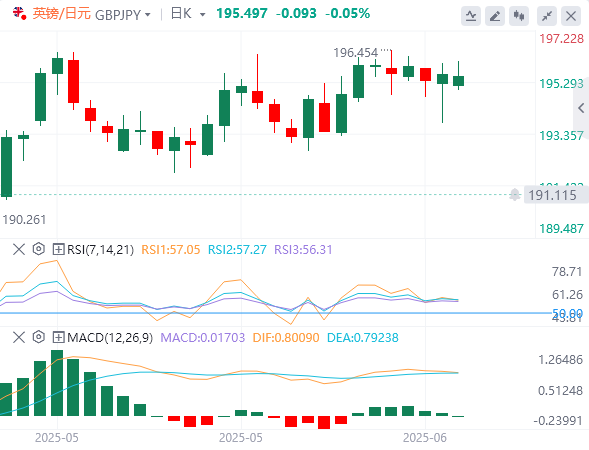This screenshot has width=589, height=450.
Task: Remove the MACD indicator panel
Action: pyautogui.click(x=19, y=337)
